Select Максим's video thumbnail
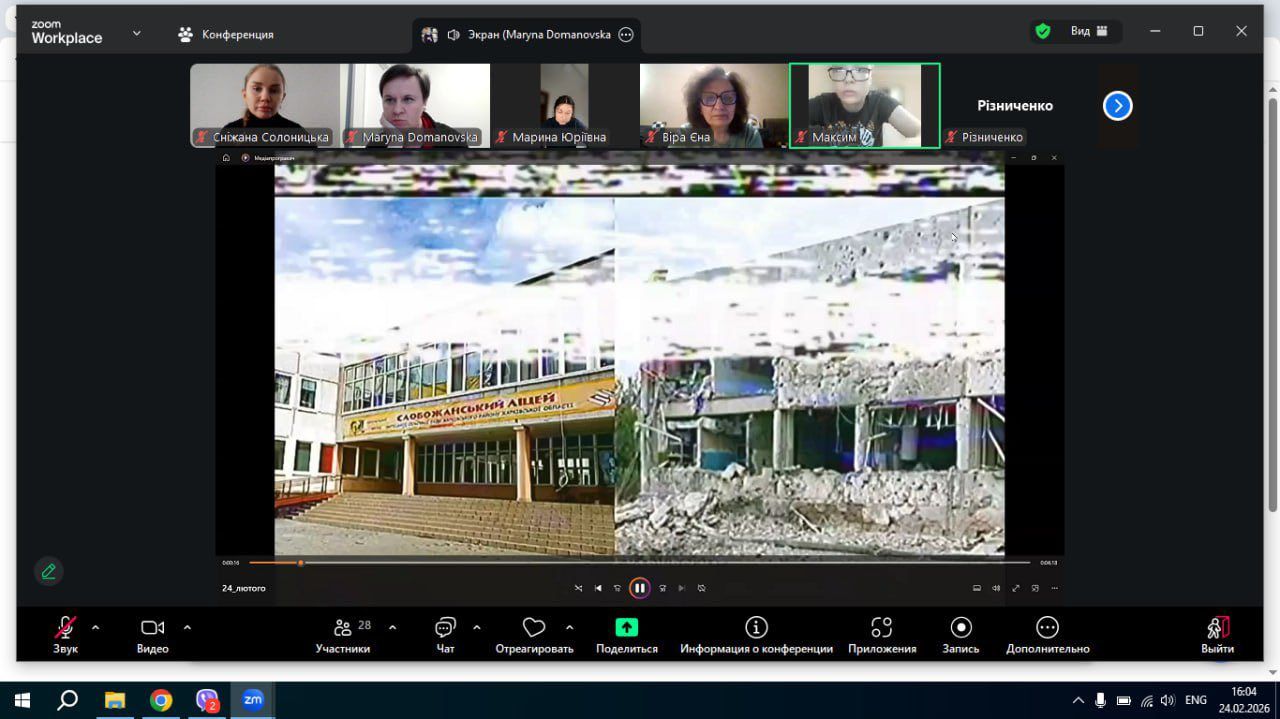This screenshot has width=1280, height=719. pos(864,105)
